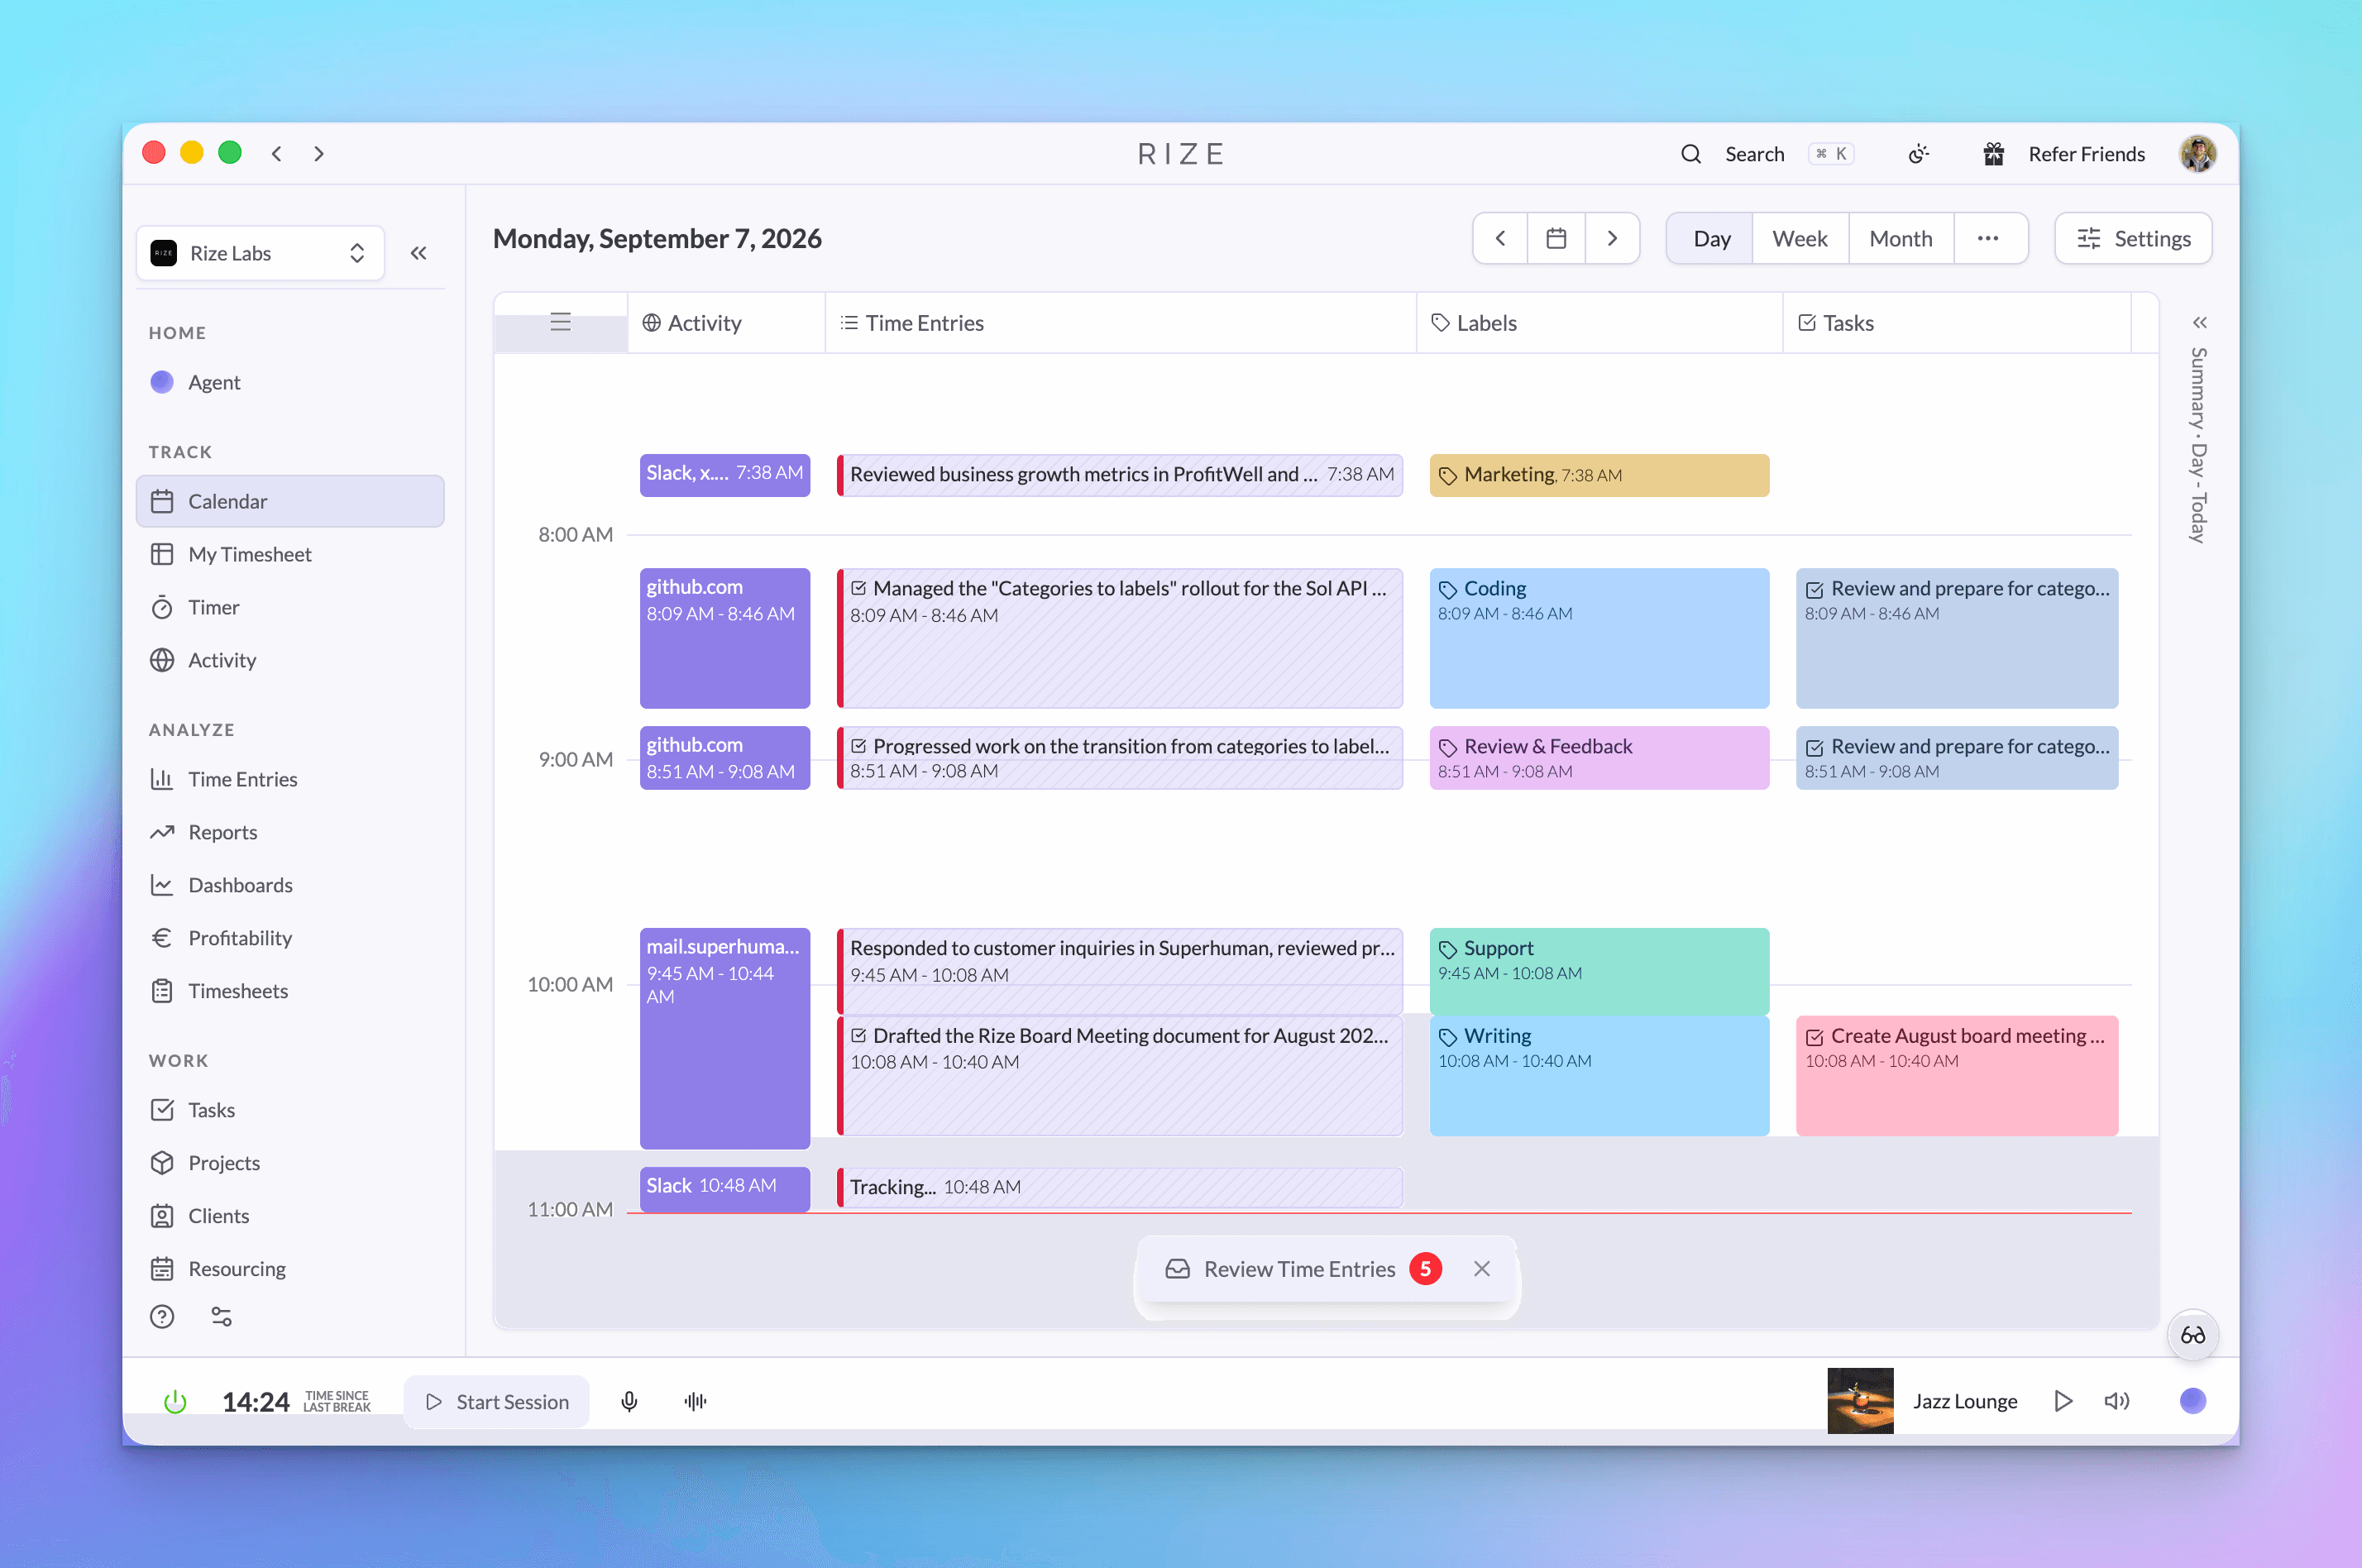This screenshot has width=2362, height=1568.
Task: Open the user profile avatar
Action: tap(2198, 154)
